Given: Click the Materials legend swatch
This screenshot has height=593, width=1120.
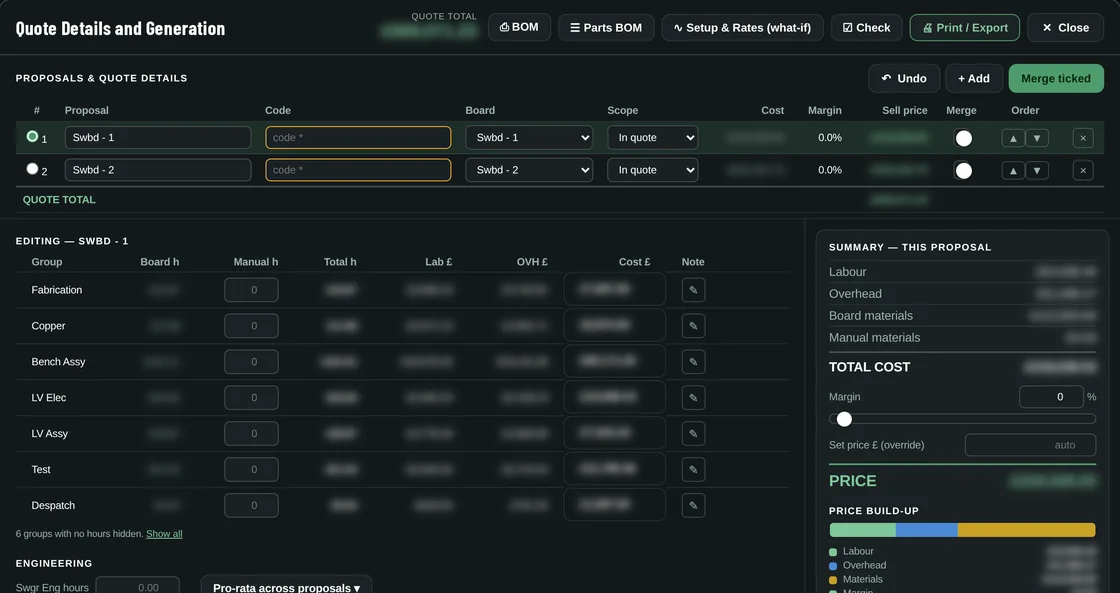Looking at the screenshot, I should (x=833, y=579).
